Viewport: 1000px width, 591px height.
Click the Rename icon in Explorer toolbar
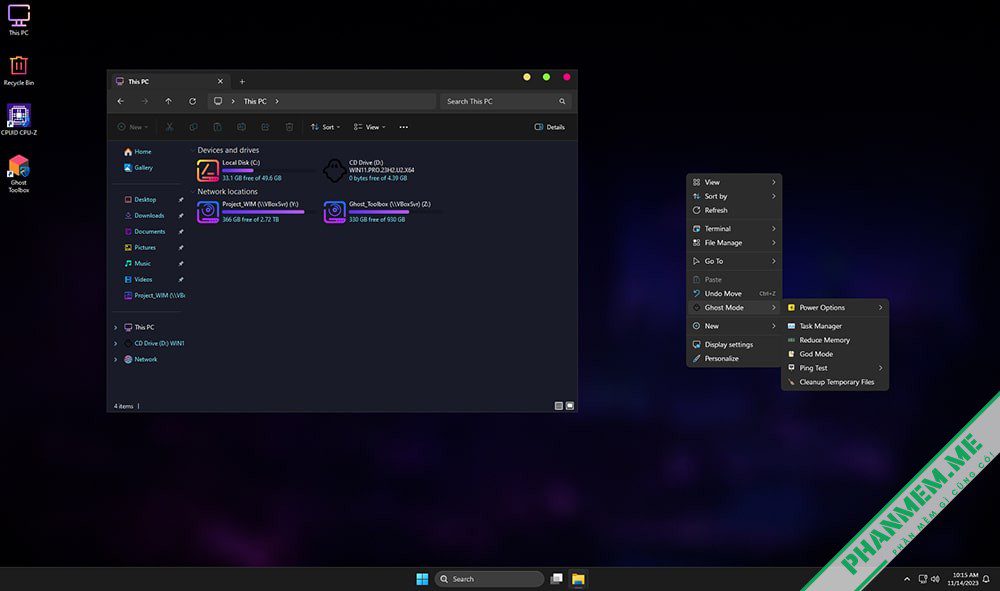[x=241, y=127]
